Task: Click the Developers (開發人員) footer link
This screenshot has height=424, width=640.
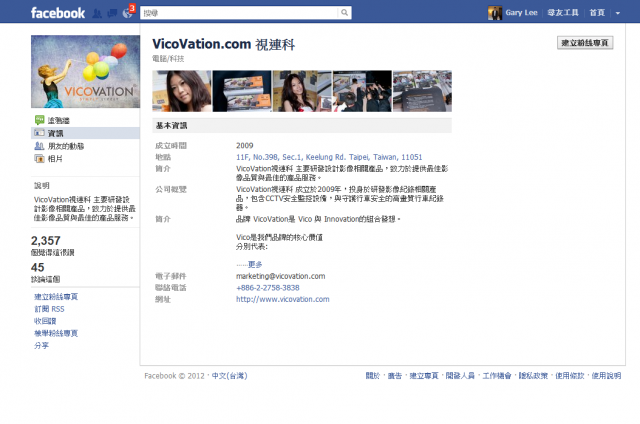Action: point(460,376)
